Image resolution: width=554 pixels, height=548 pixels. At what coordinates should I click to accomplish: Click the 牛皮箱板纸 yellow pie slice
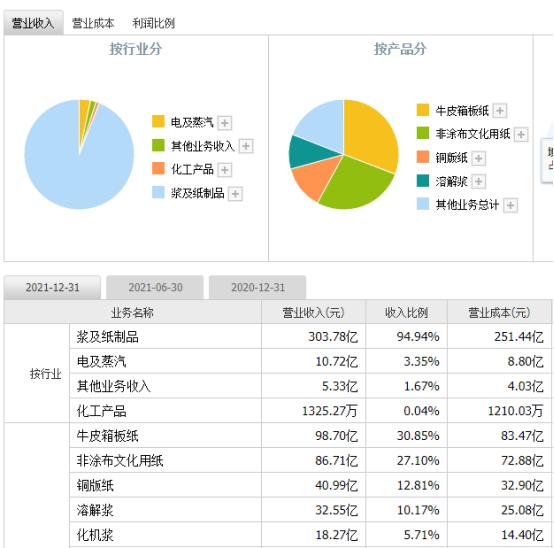coord(367,134)
